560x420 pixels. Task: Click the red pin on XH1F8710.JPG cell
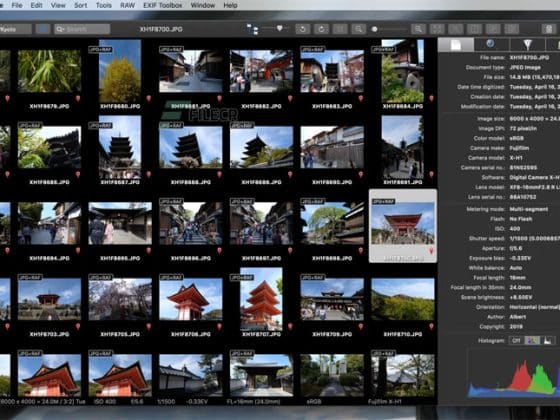tap(431, 326)
